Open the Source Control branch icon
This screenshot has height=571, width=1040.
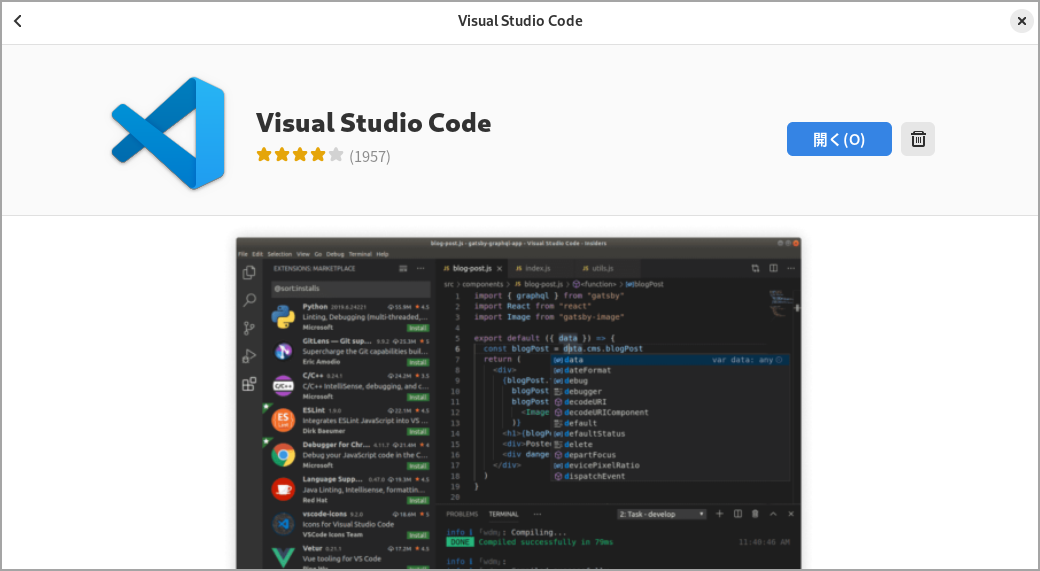click(x=249, y=328)
